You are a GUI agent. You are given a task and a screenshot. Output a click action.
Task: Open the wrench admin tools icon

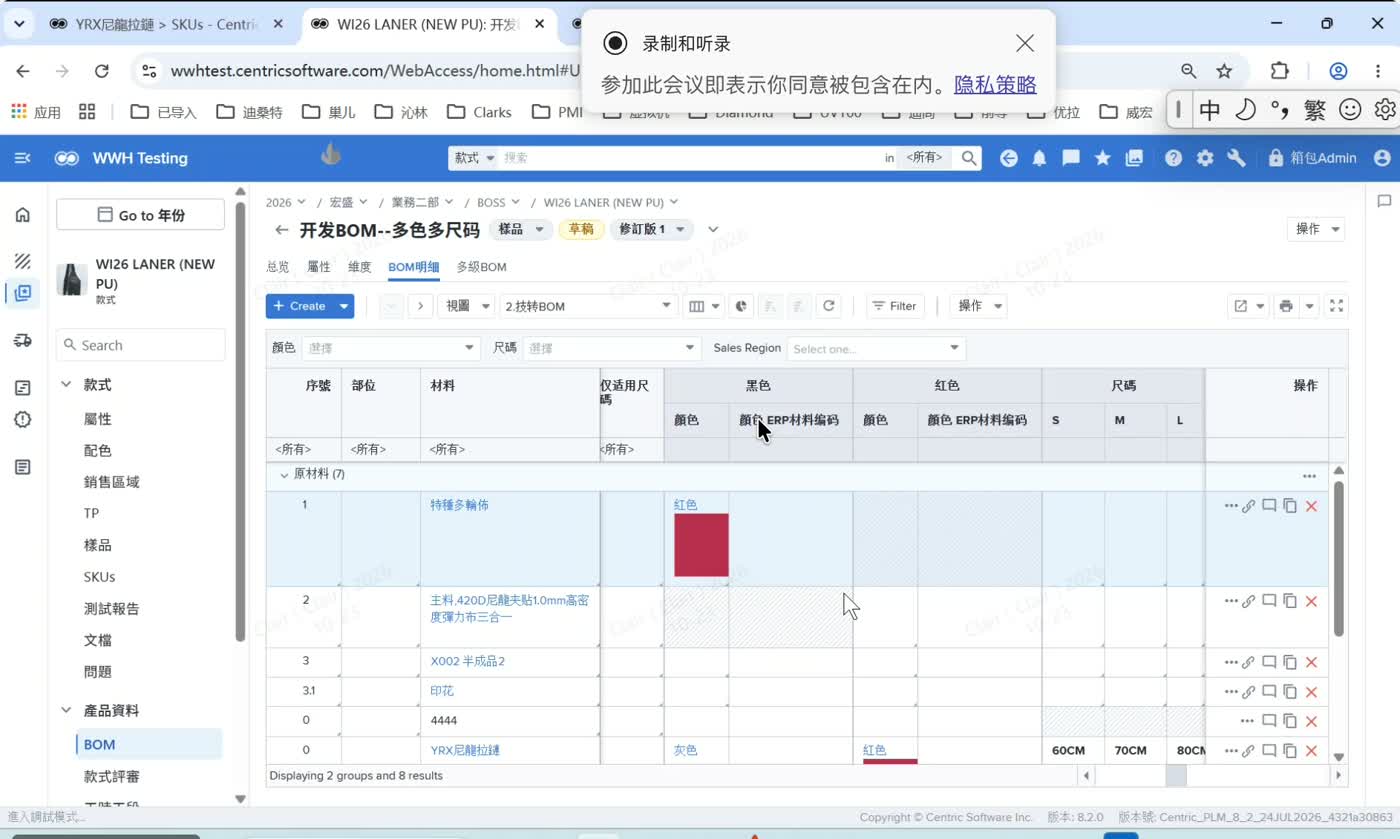1236,158
